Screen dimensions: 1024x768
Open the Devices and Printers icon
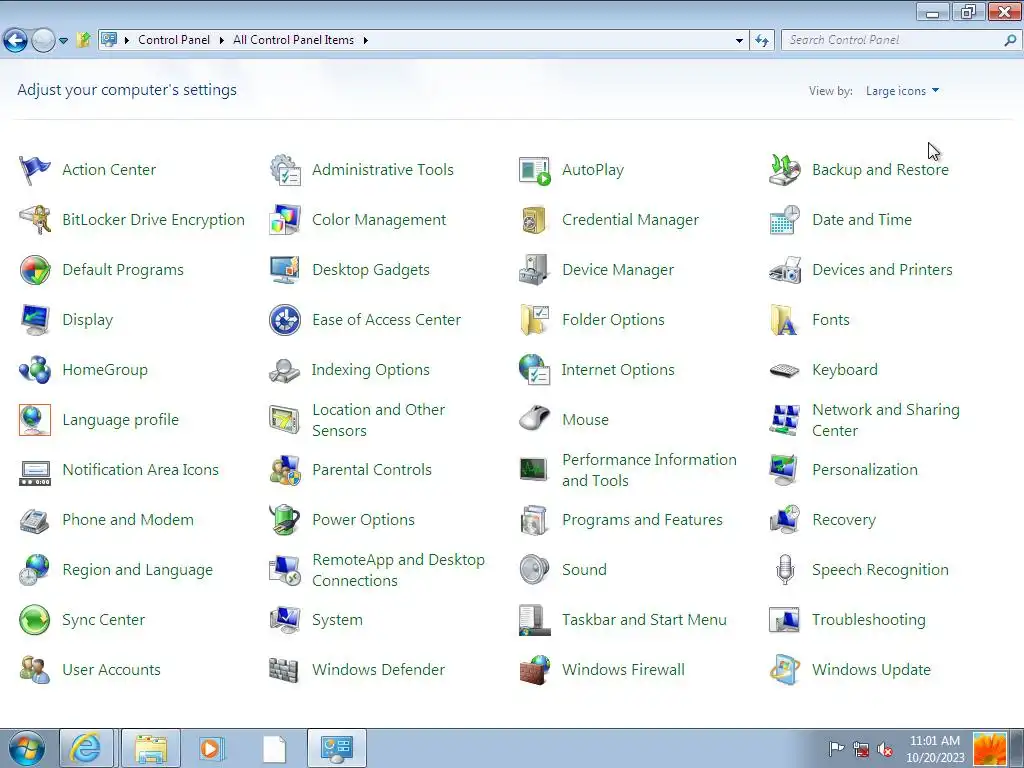pos(784,270)
